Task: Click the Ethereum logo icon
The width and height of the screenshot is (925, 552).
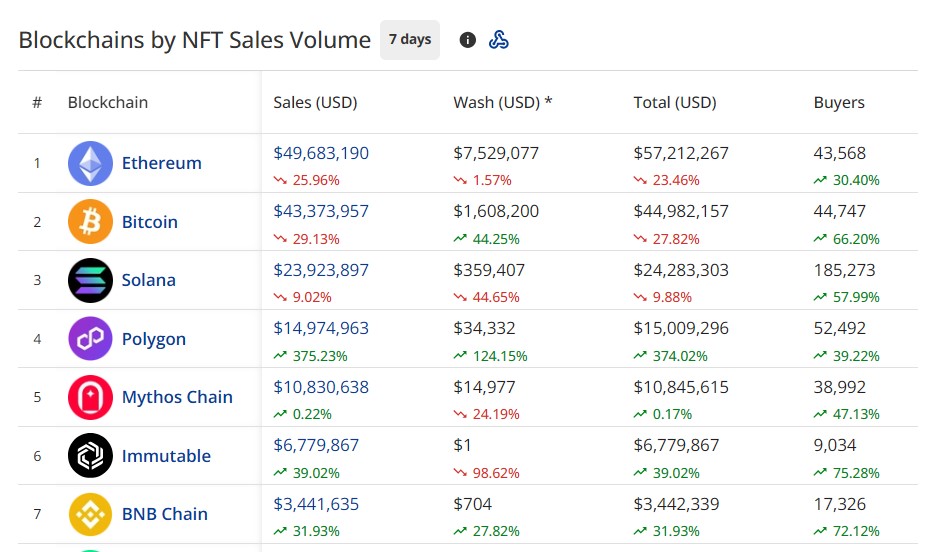Action: 90,163
